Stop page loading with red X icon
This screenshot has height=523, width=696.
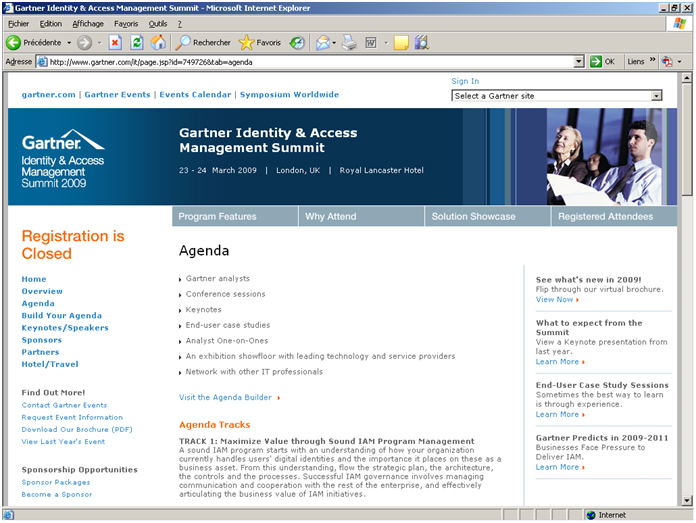[x=115, y=43]
